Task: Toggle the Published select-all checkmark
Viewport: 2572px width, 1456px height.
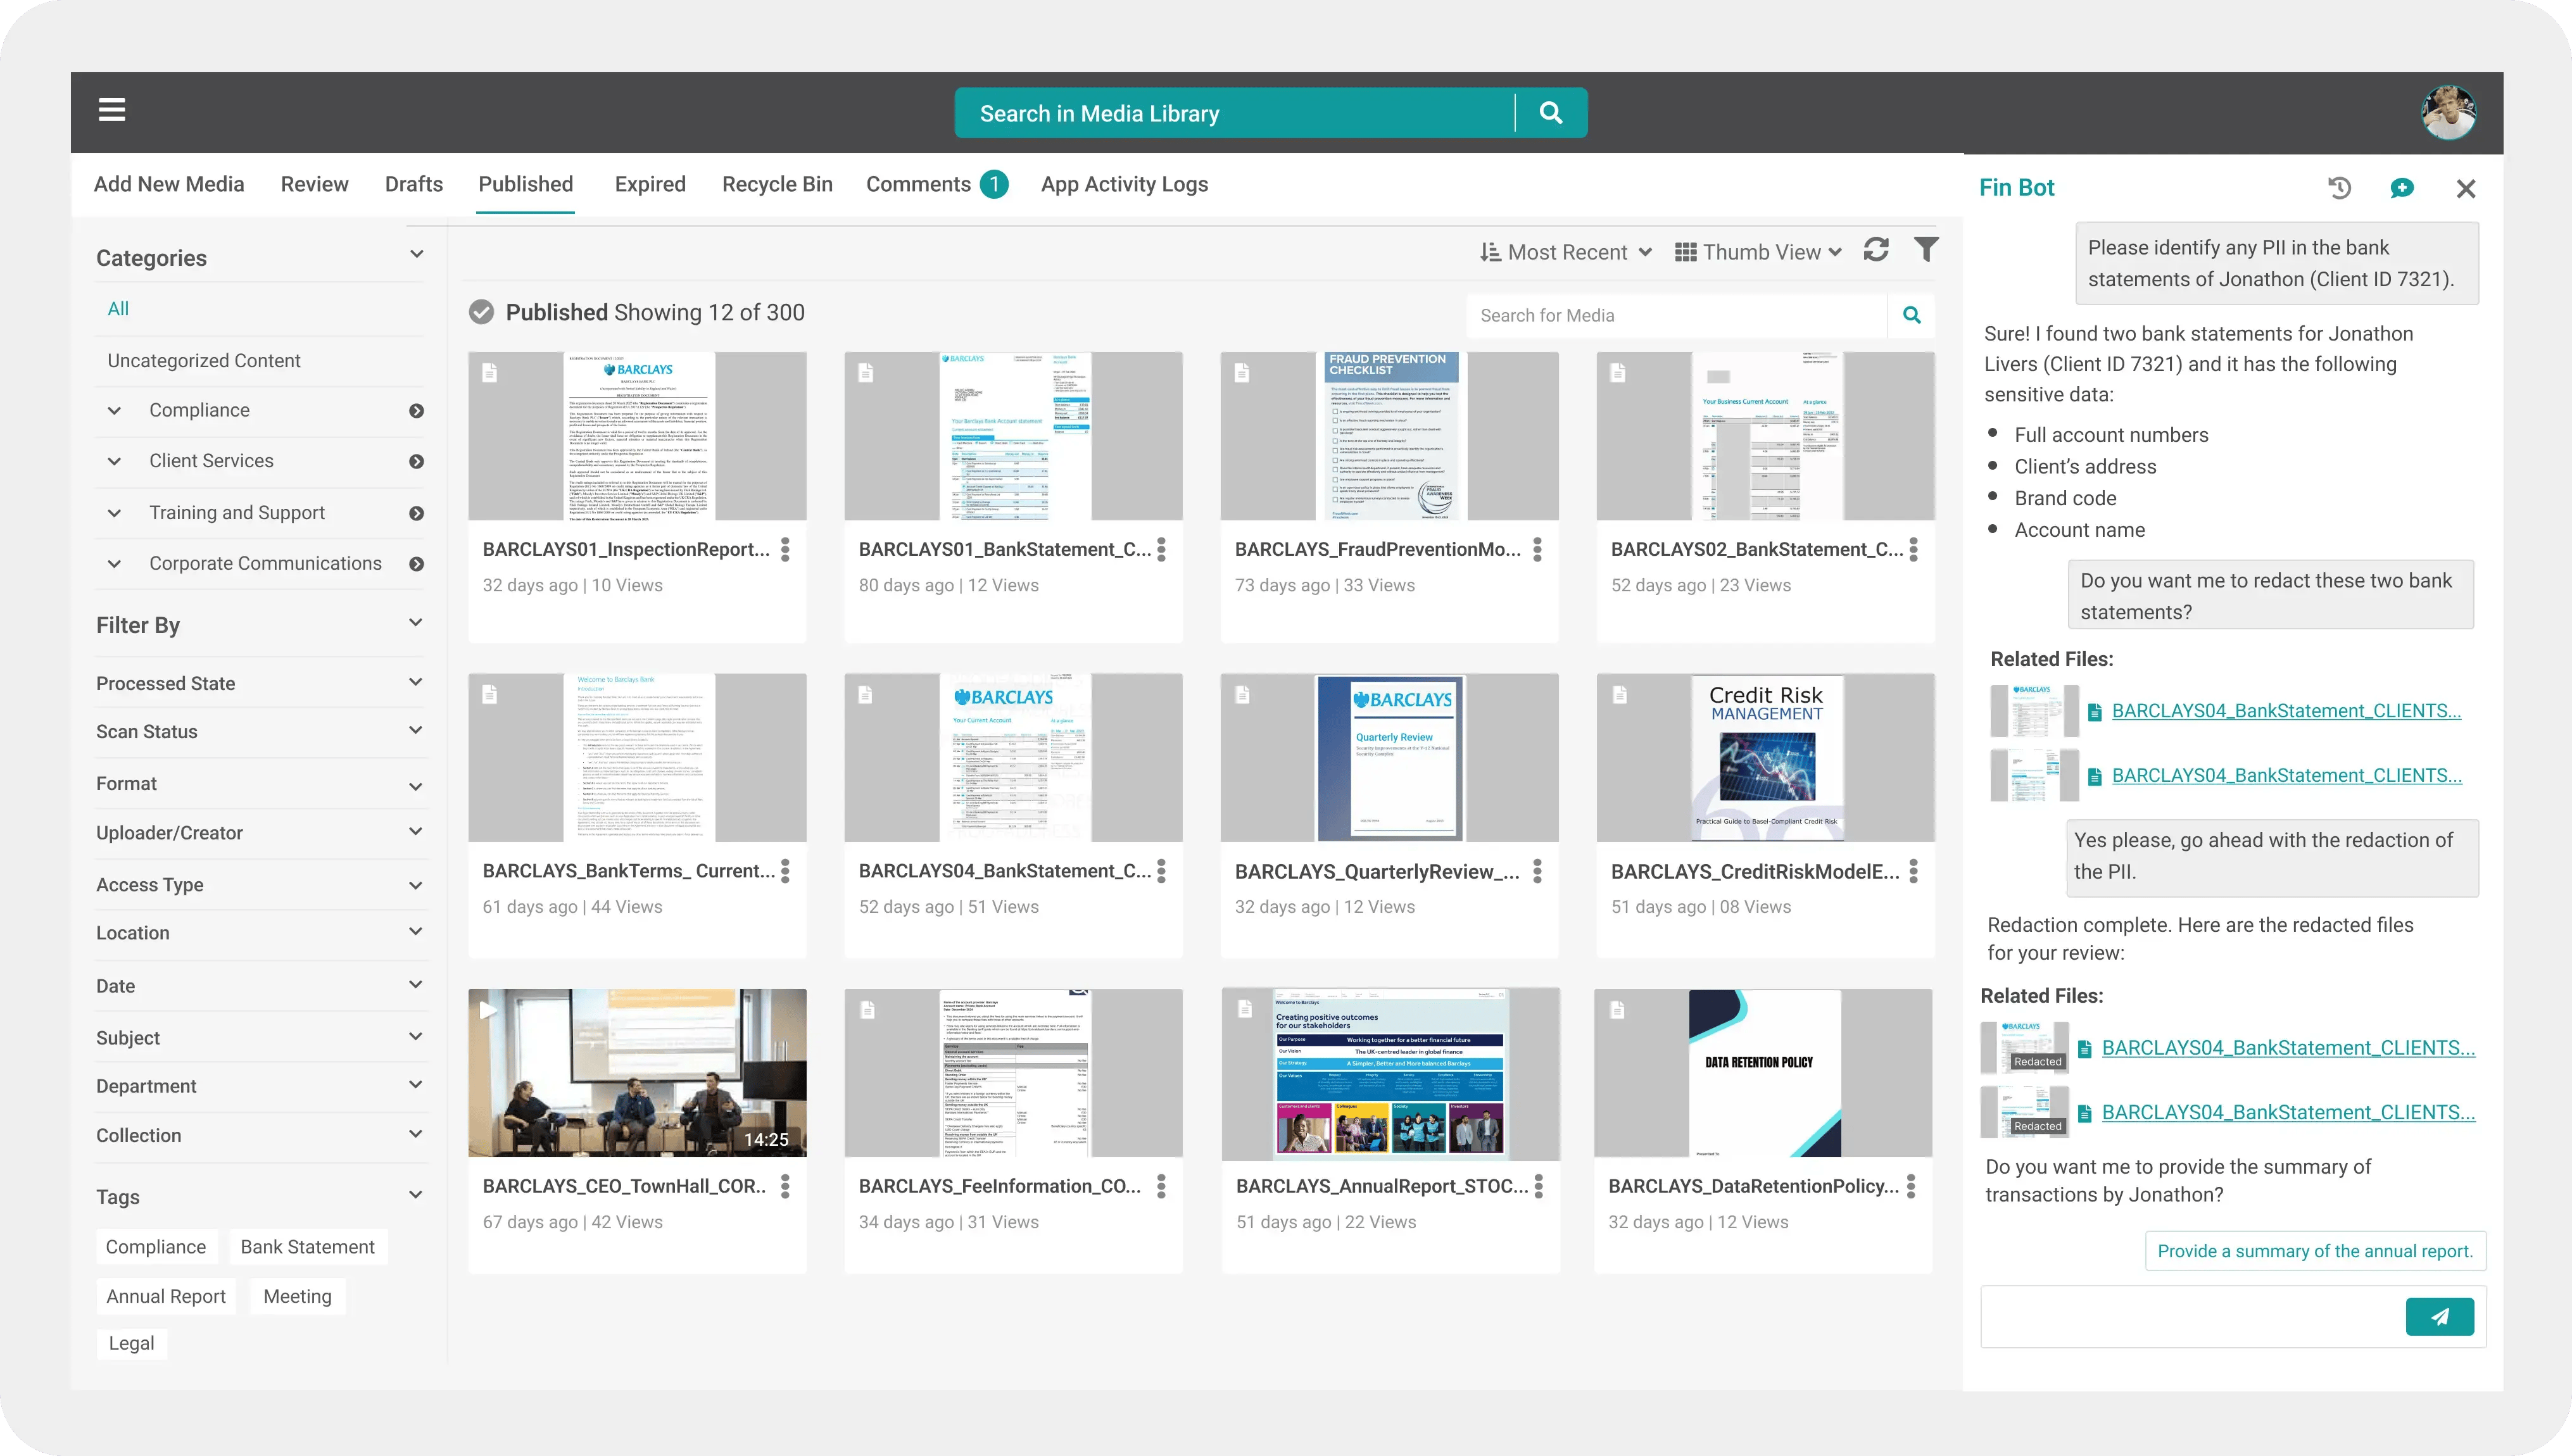Action: 481,312
